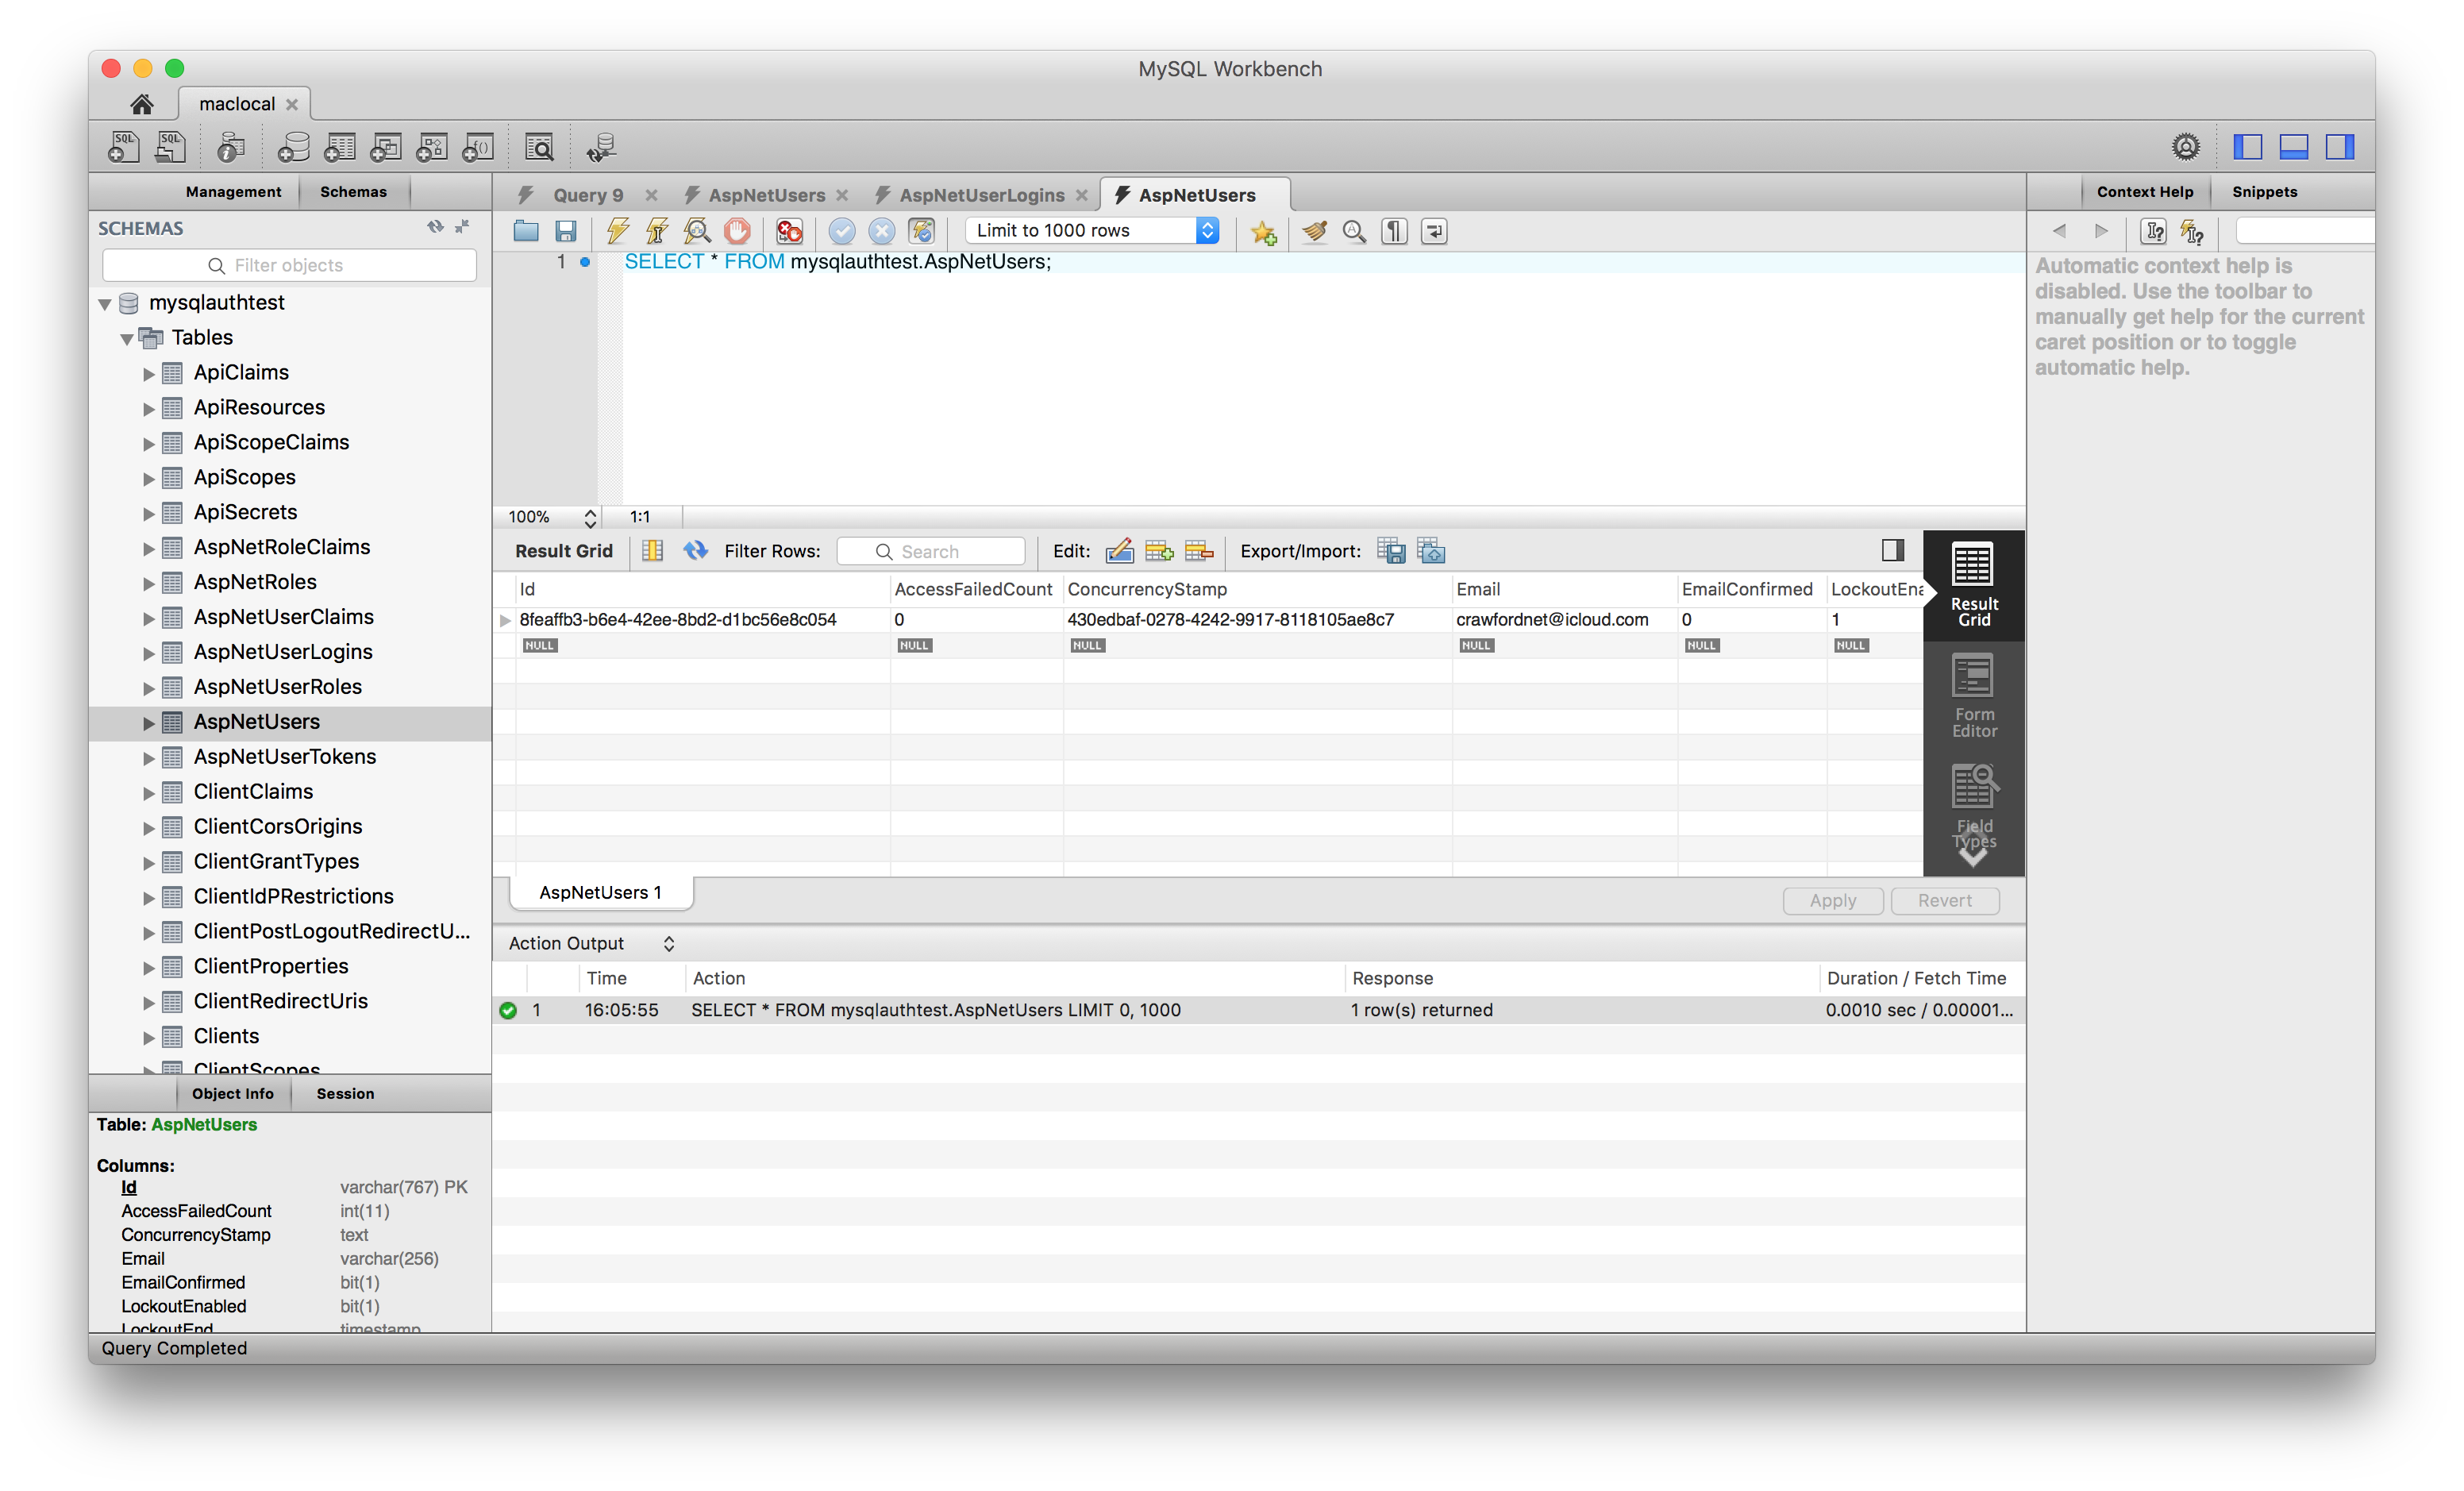Open a new SQL tab icon

tap(123, 147)
